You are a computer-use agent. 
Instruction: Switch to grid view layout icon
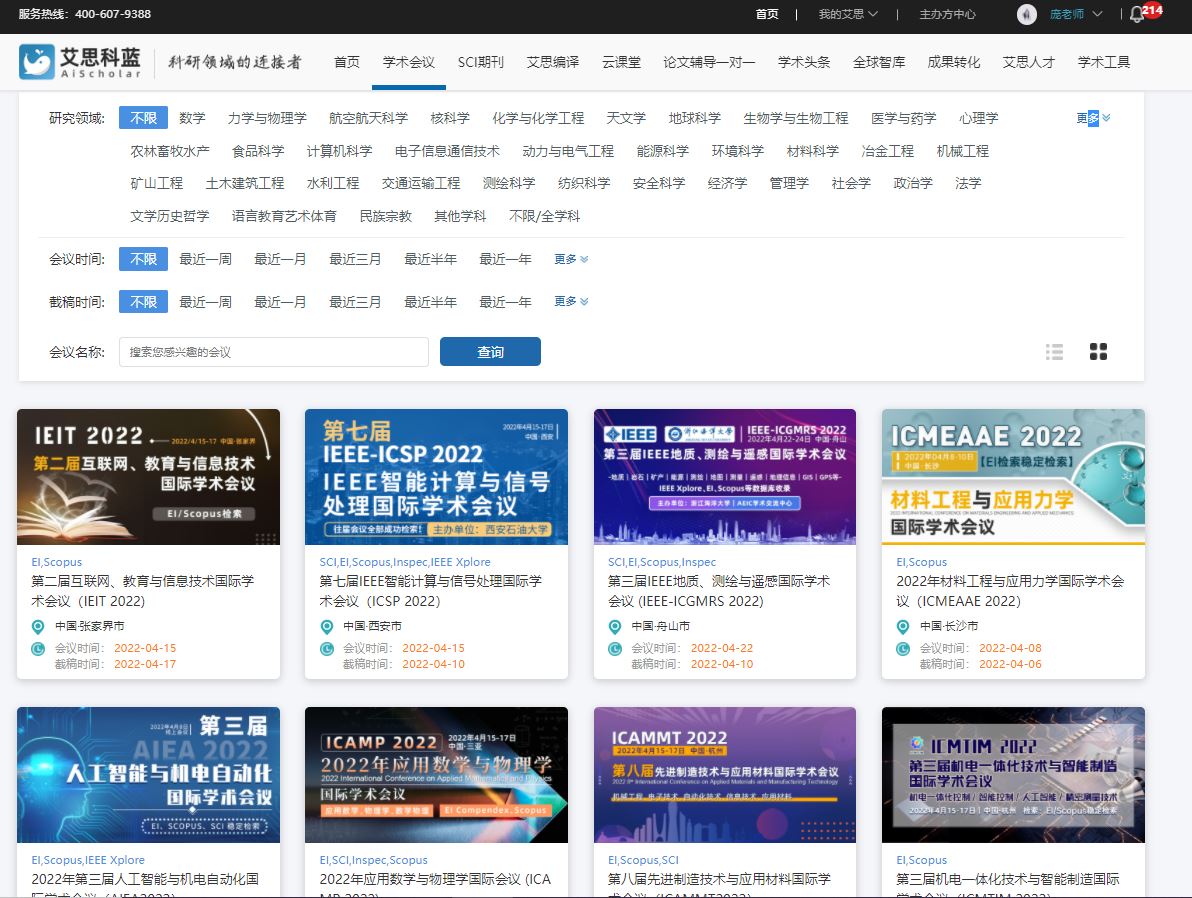(1098, 351)
